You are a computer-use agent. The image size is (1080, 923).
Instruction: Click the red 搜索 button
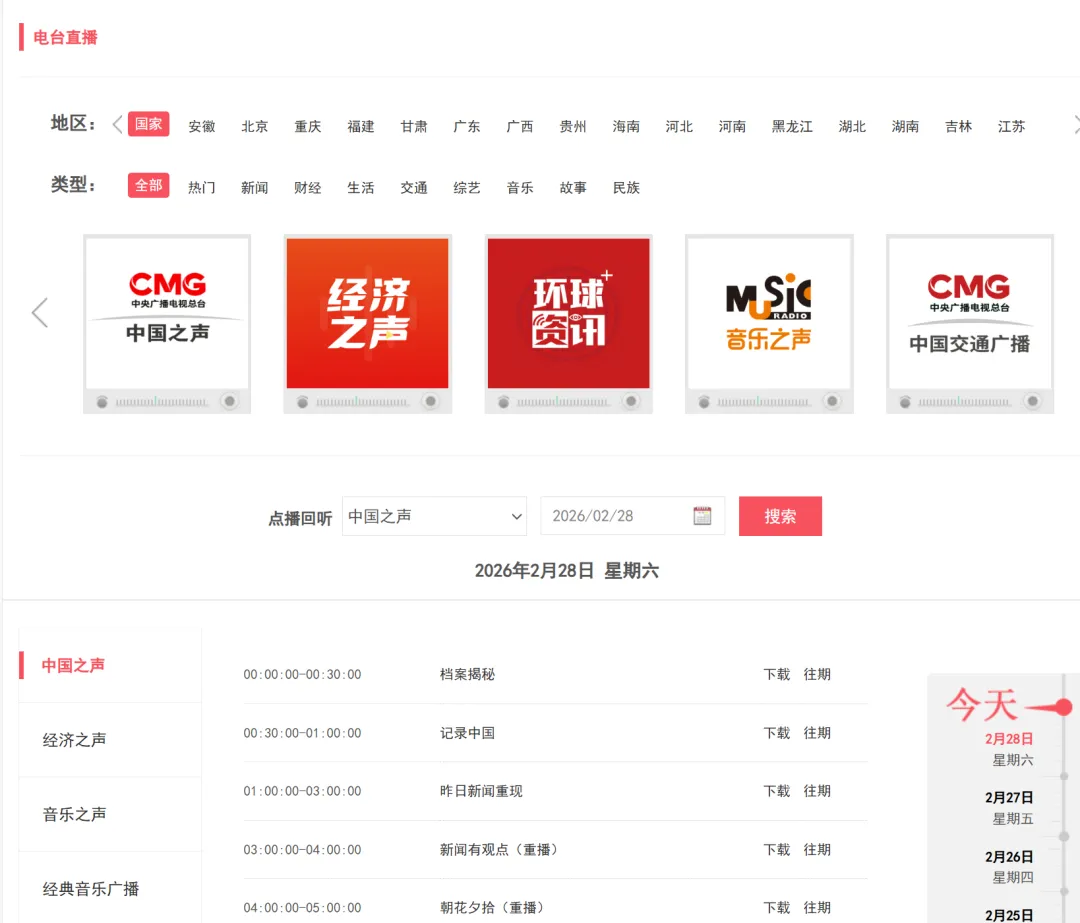tap(780, 516)
